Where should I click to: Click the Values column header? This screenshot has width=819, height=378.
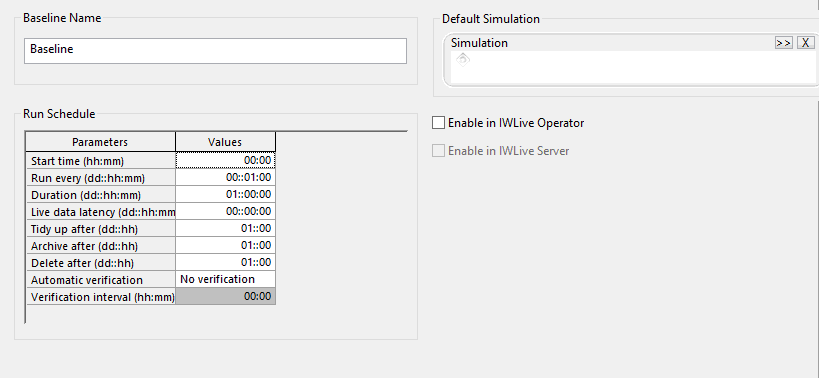click(x=225, y=142)
